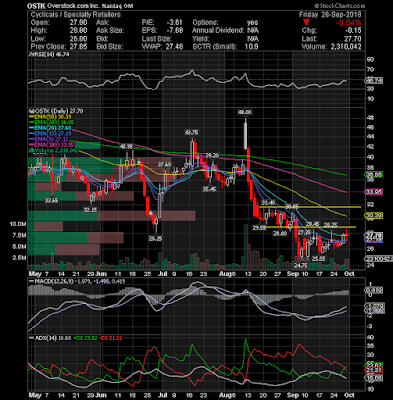The width and height of the screenshot is (393, 400).
Task: Click the red -DI 21.31 reading
Action: (110, 338)
